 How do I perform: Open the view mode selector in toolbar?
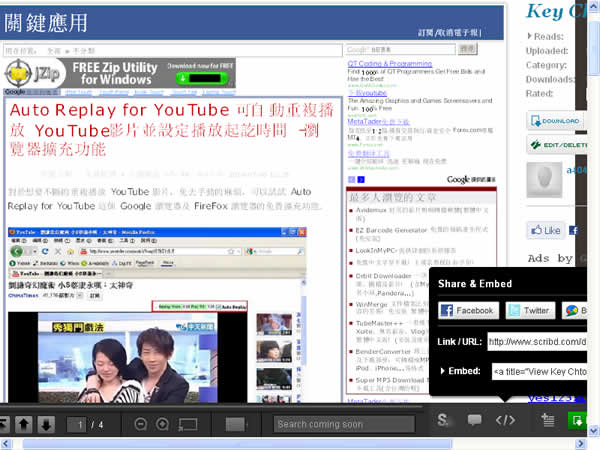[x=236, y=424]
